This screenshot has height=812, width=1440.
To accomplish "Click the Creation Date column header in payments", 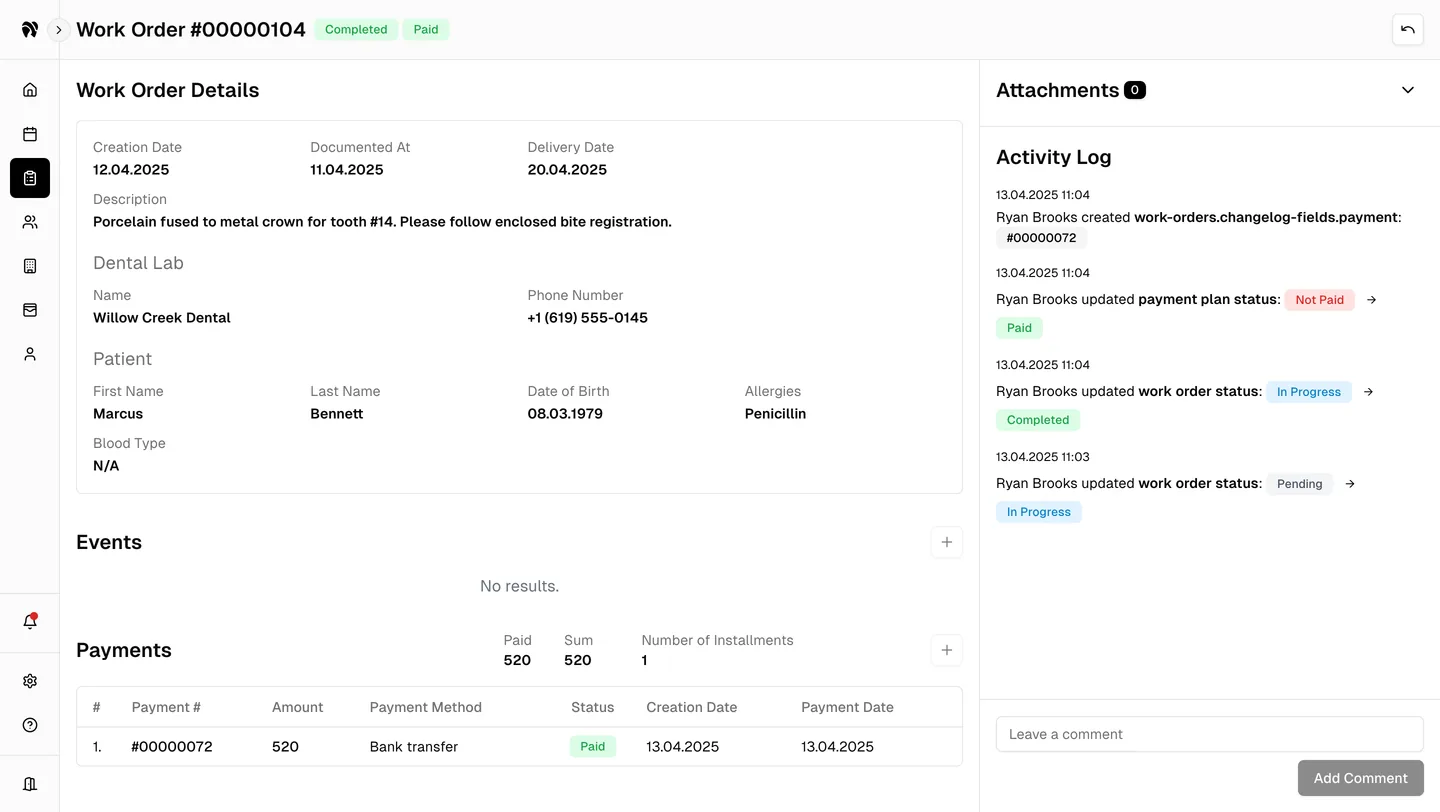I will [692, 707].
